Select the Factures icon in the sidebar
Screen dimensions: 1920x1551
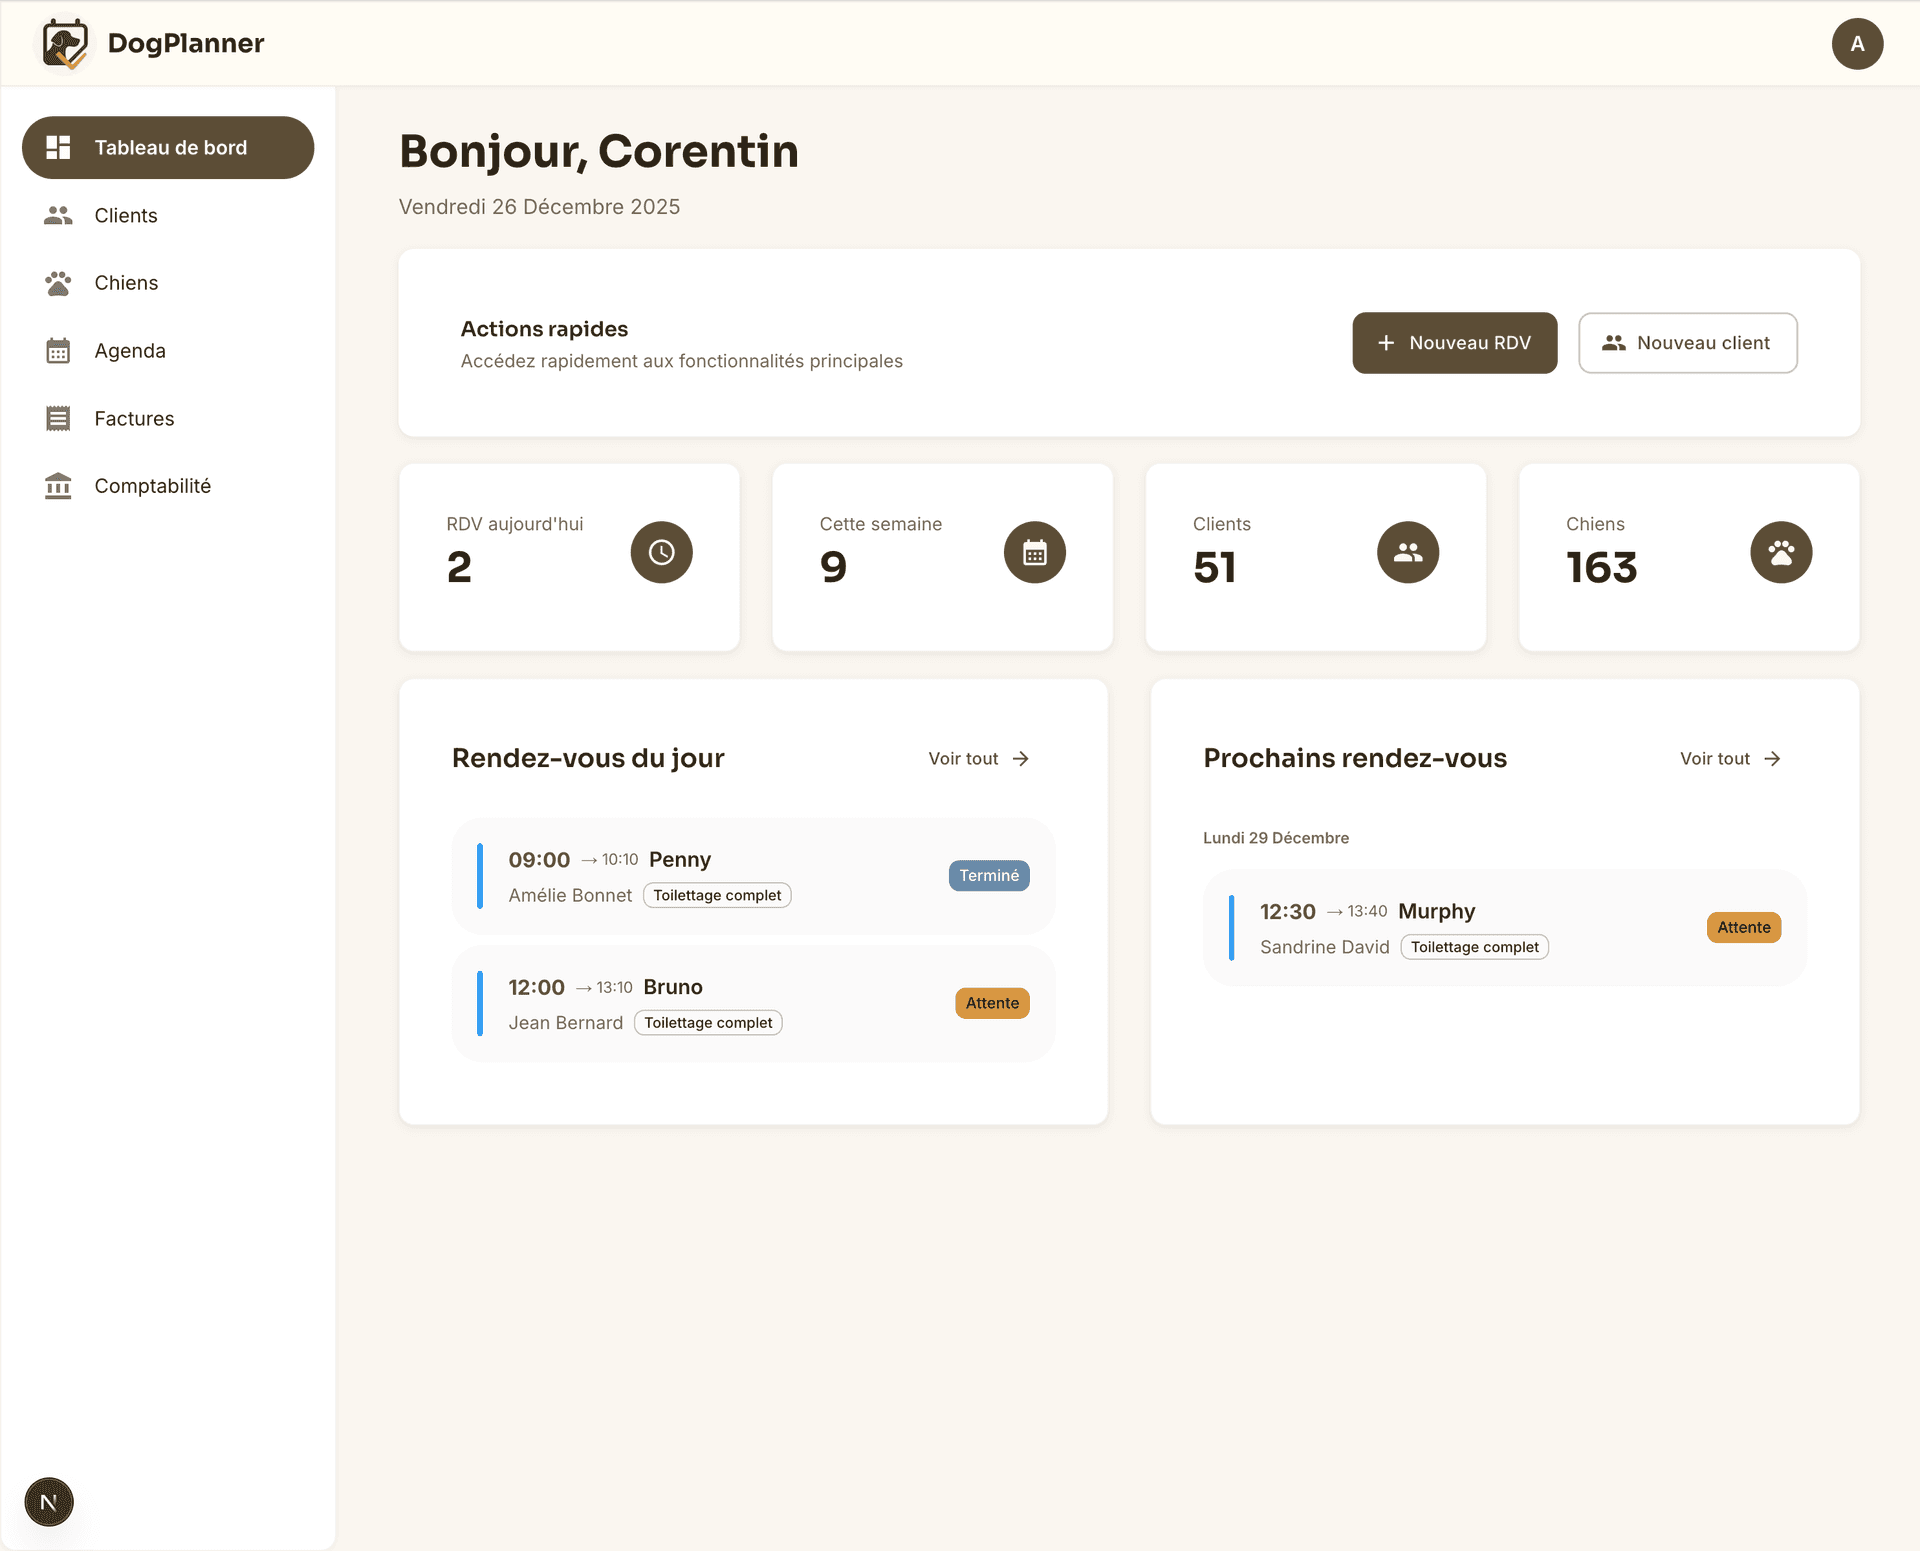58,418
